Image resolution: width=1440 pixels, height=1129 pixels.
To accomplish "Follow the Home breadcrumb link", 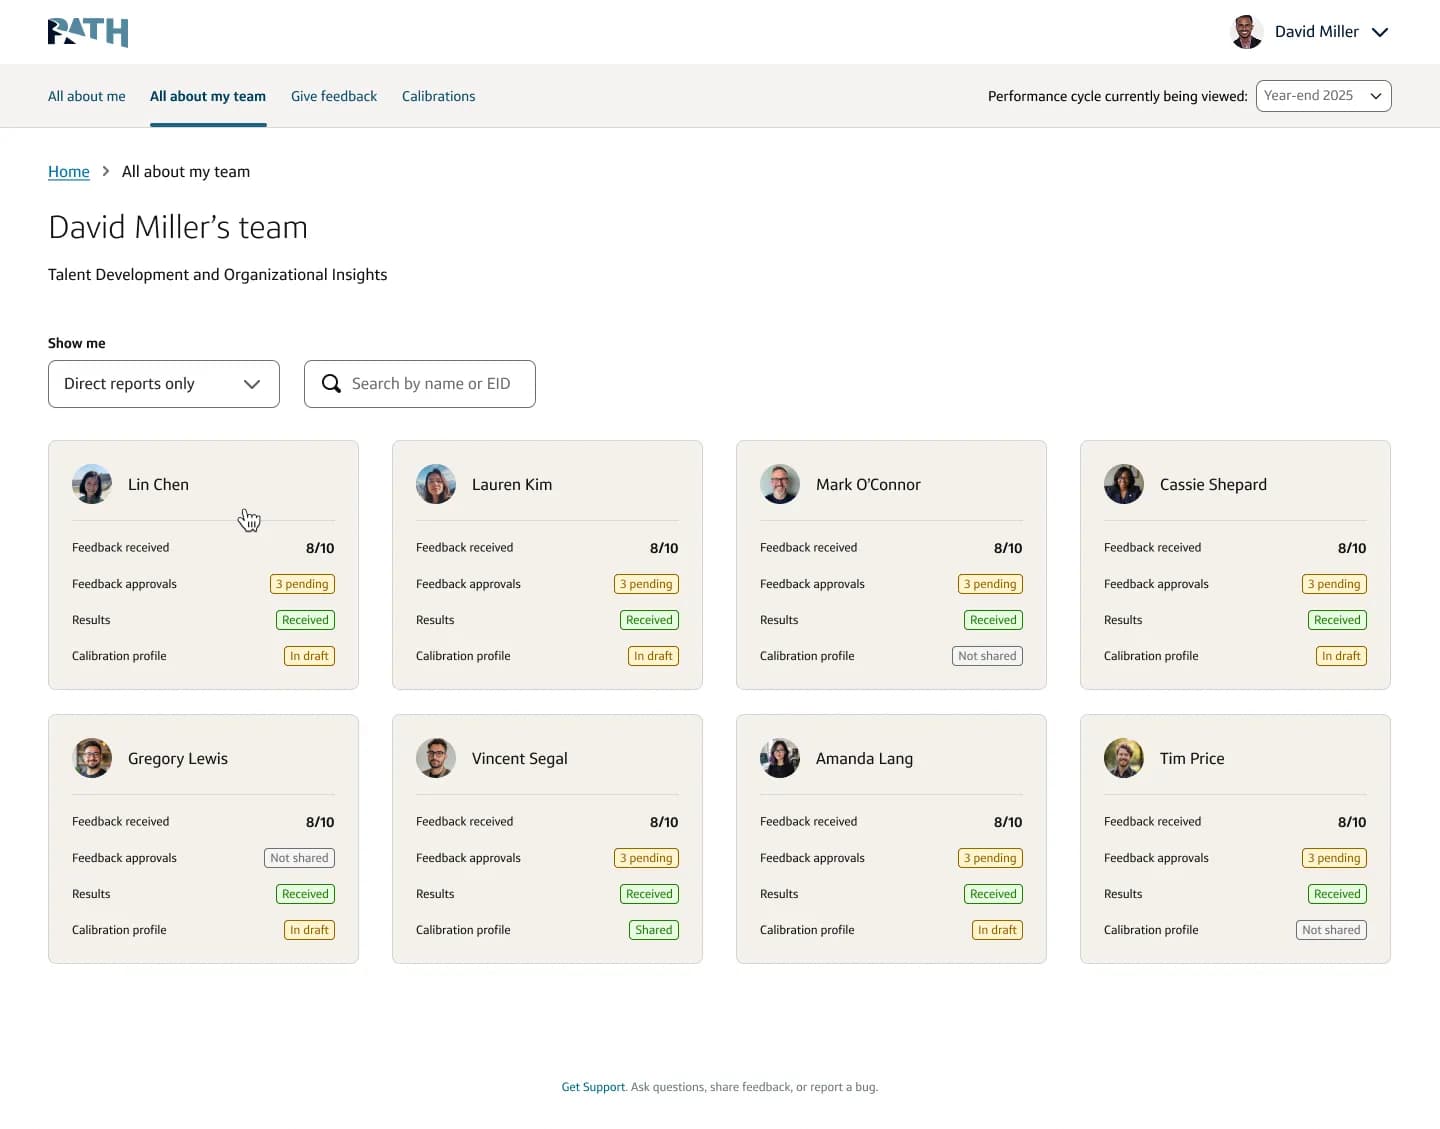I will coord(69,172).
